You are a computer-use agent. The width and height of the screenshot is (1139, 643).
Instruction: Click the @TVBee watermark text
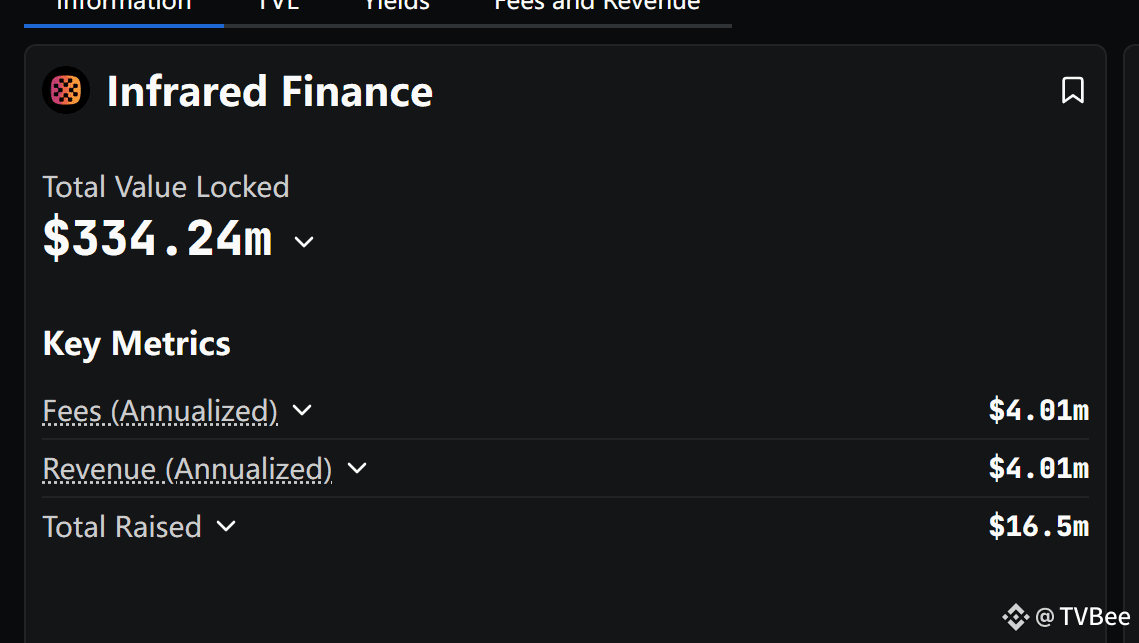(1082, 617)
